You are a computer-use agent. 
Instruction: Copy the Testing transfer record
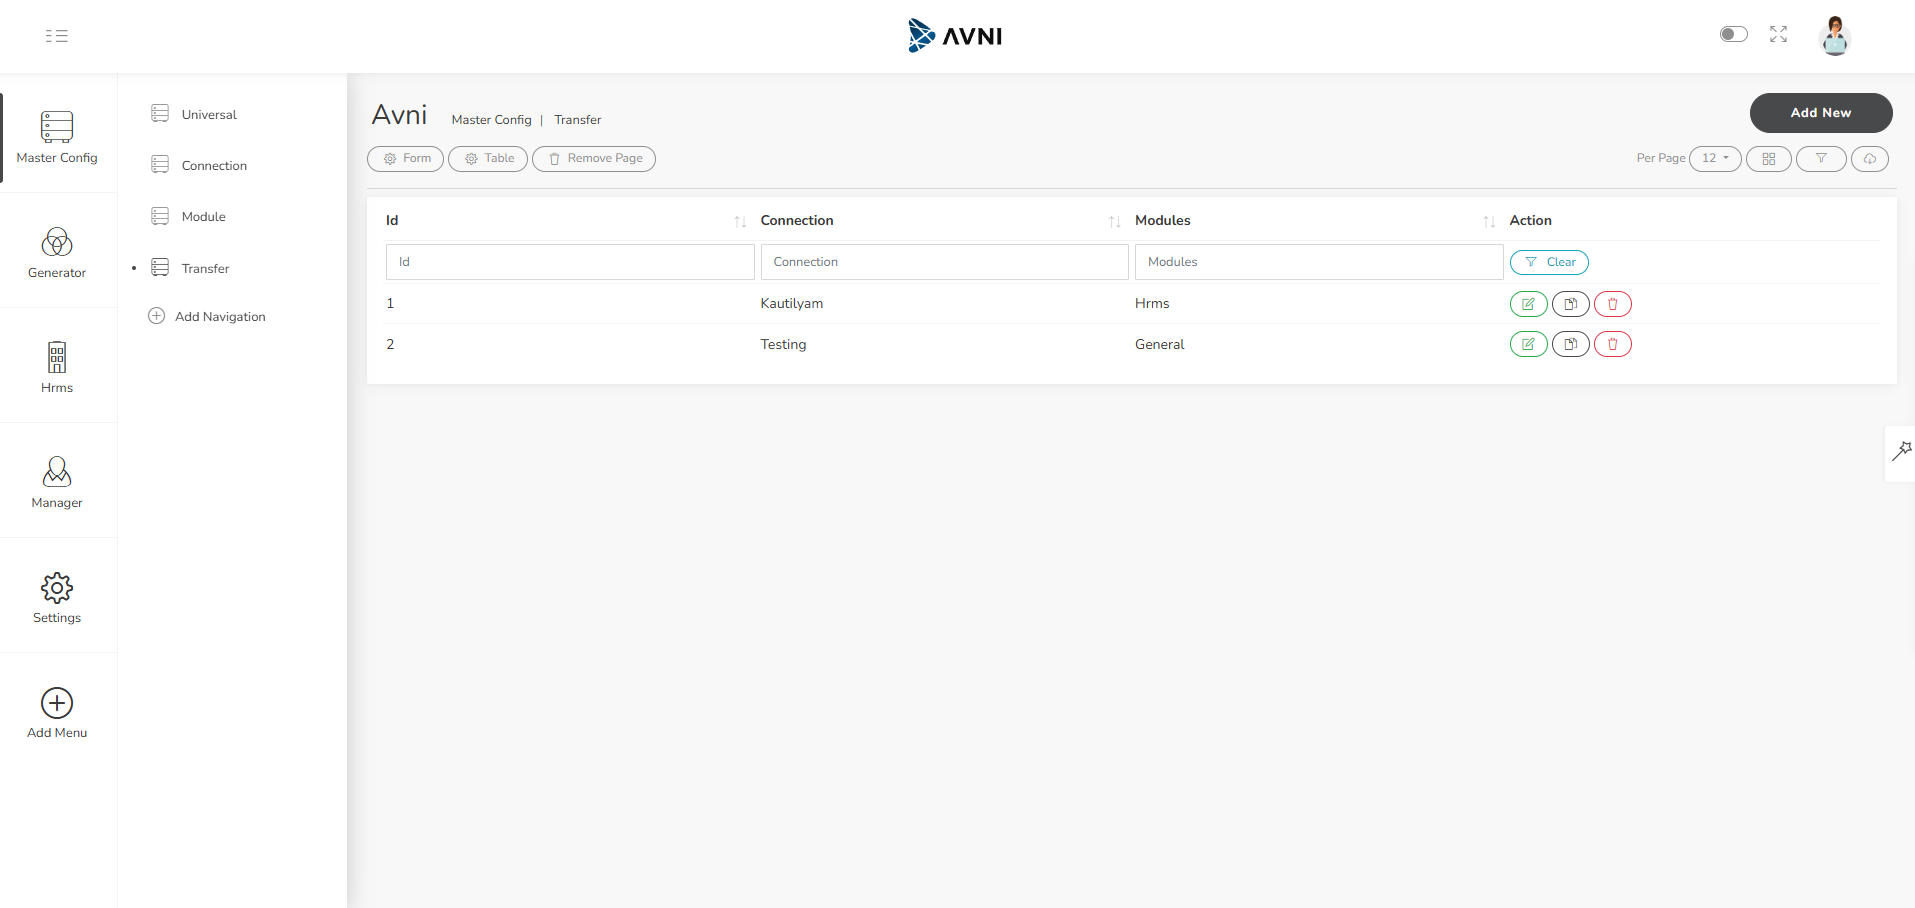[1570, 344]
